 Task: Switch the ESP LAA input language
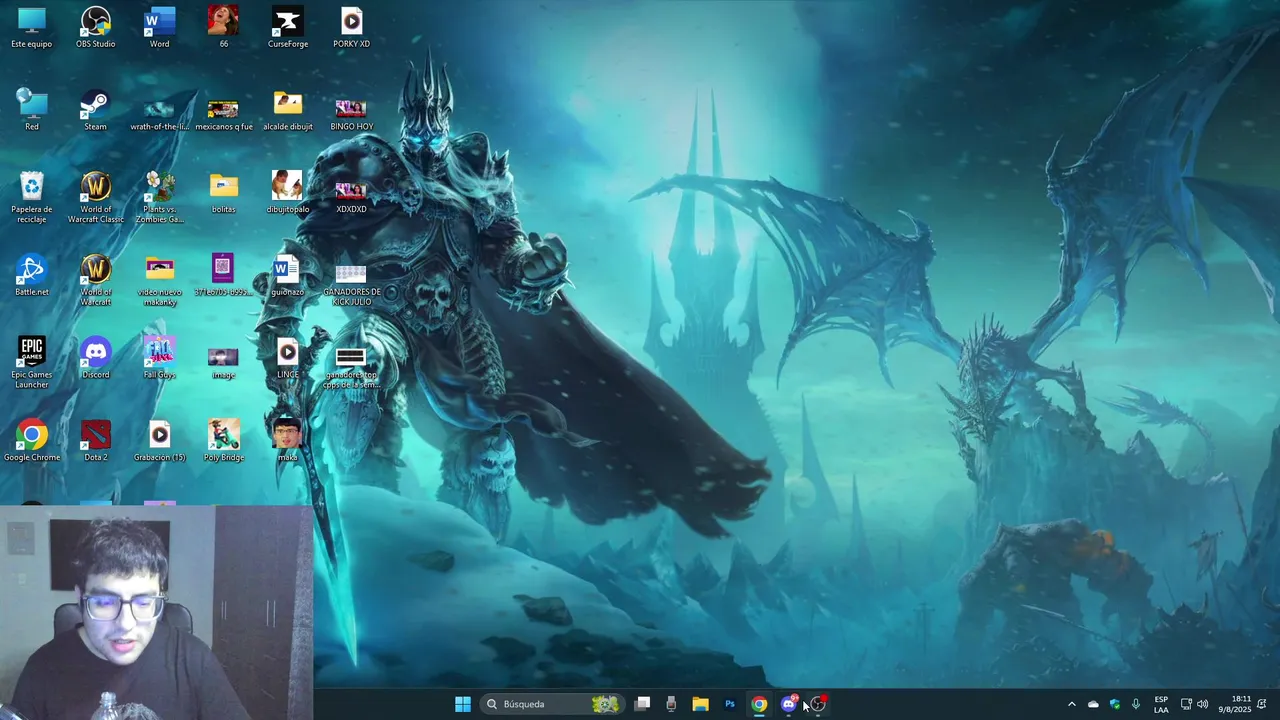pyautogui.click(x=1161, y=704)
